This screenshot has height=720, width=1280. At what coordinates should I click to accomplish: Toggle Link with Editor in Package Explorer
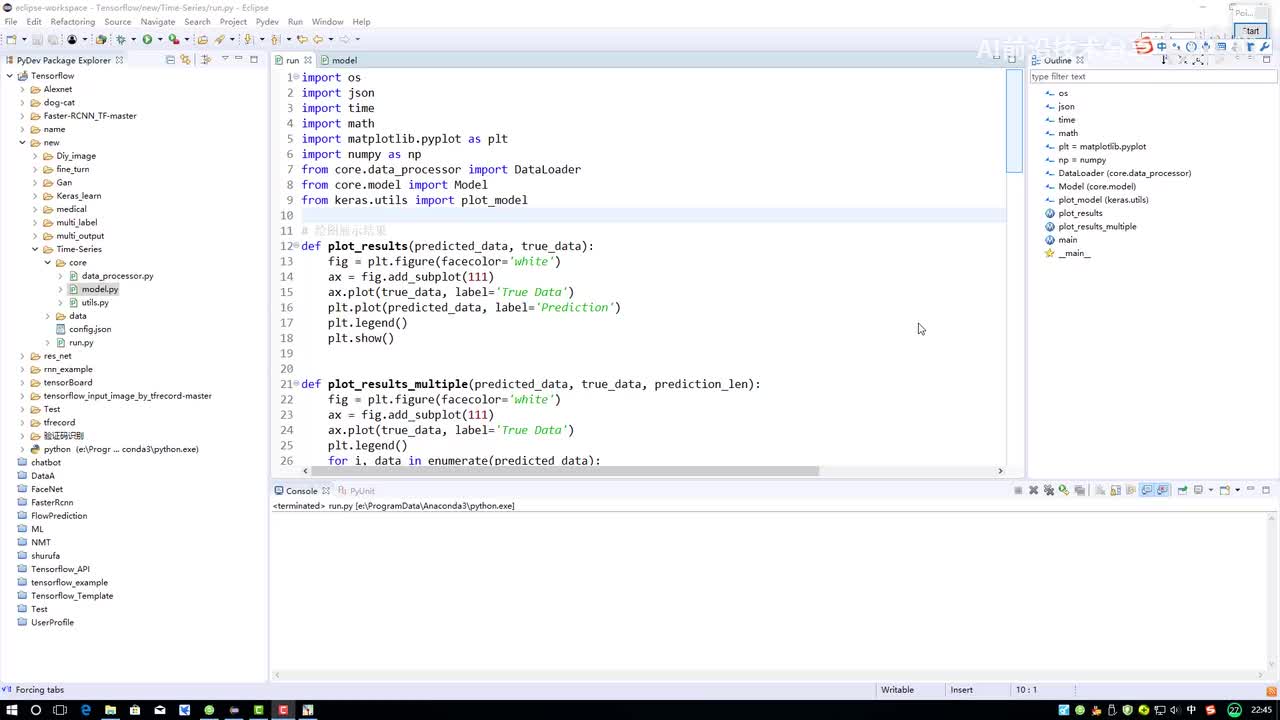click(184, 60)
